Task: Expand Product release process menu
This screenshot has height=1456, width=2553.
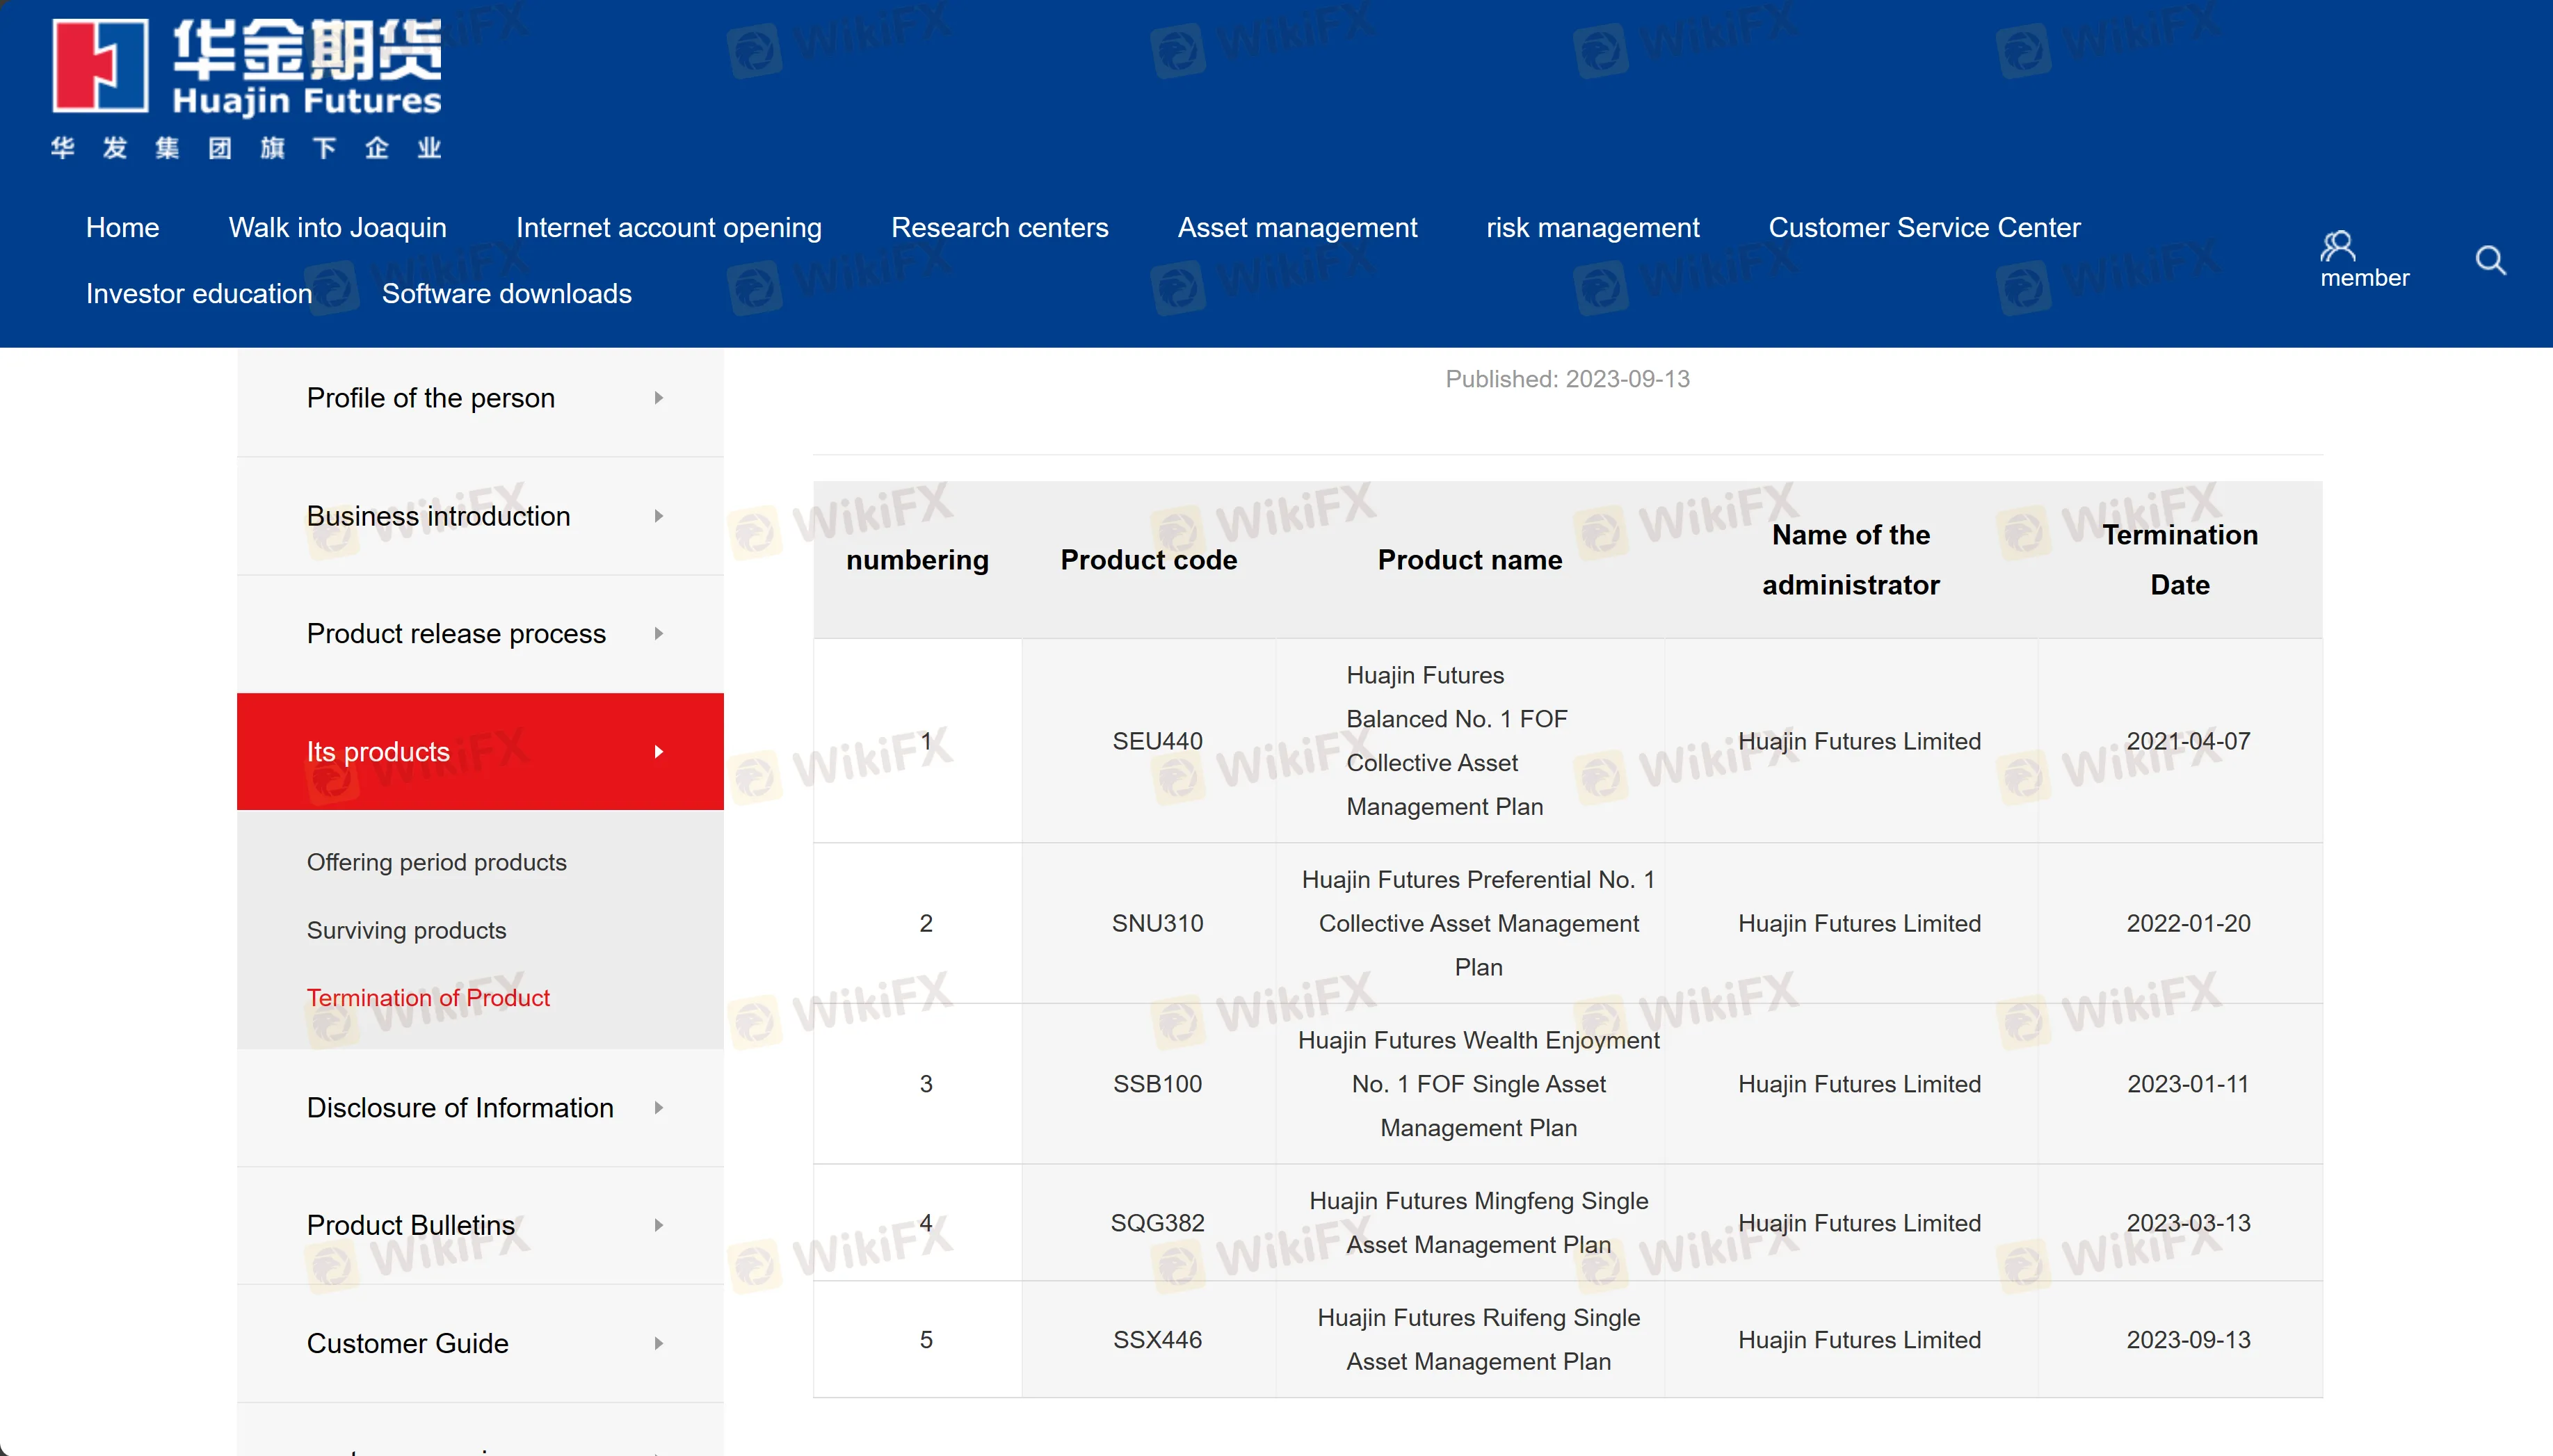Action: 658,634
